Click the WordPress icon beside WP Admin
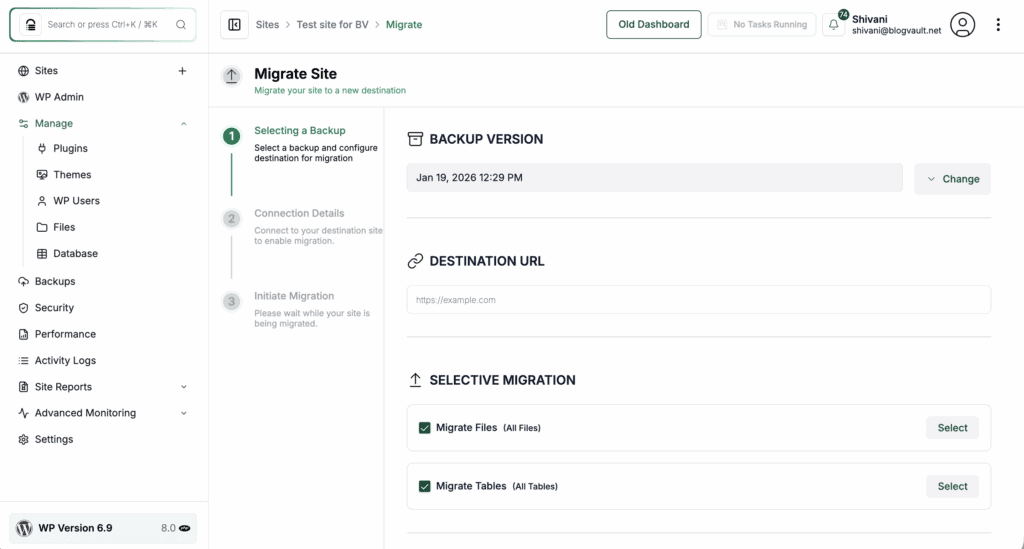Screen dimensions: 1024x549 pyautogui.click(x=24, y=97)
